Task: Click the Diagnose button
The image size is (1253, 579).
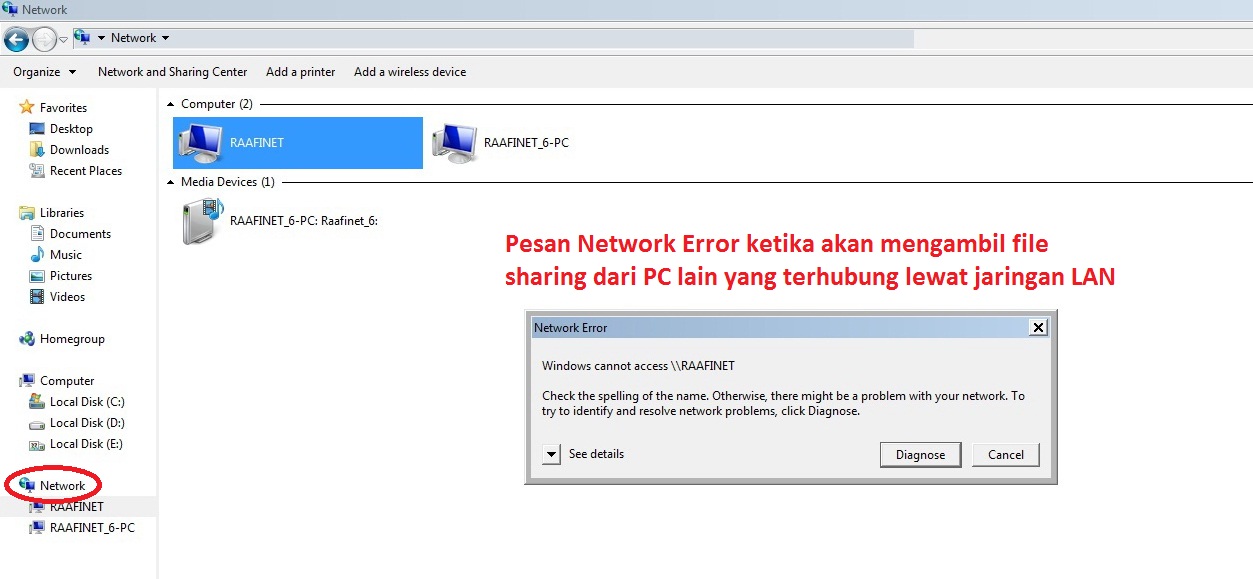Action: (x=919, y=454)
